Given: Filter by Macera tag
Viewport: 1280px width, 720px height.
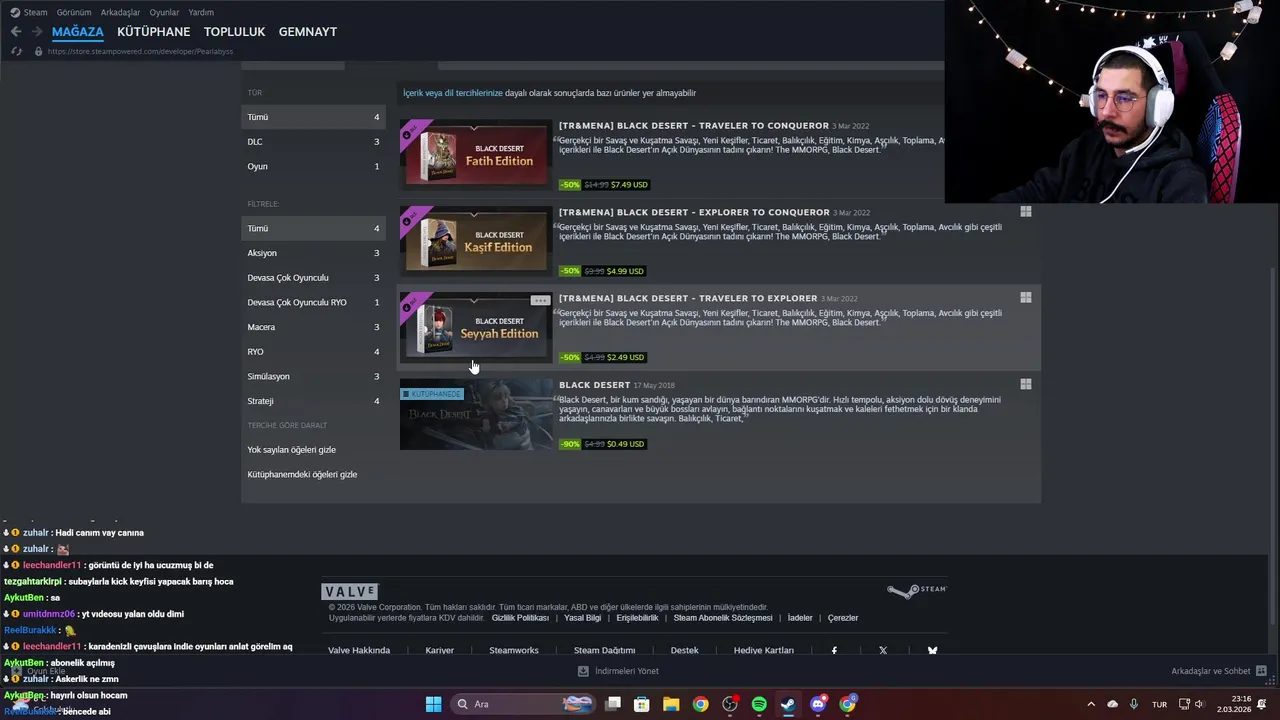Looking at the screenshot, I should [x=313, y=327].
